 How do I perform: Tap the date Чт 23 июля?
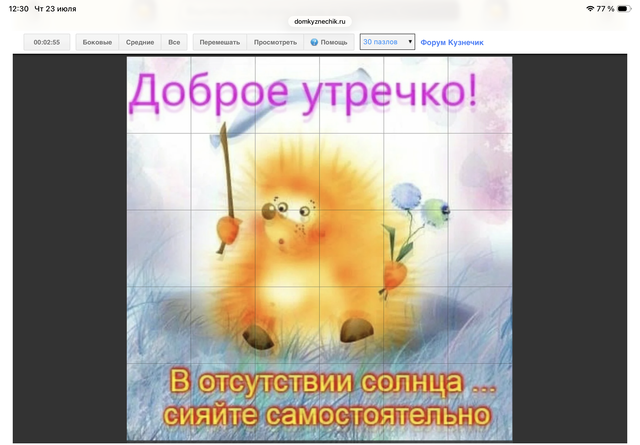[55, 9]
